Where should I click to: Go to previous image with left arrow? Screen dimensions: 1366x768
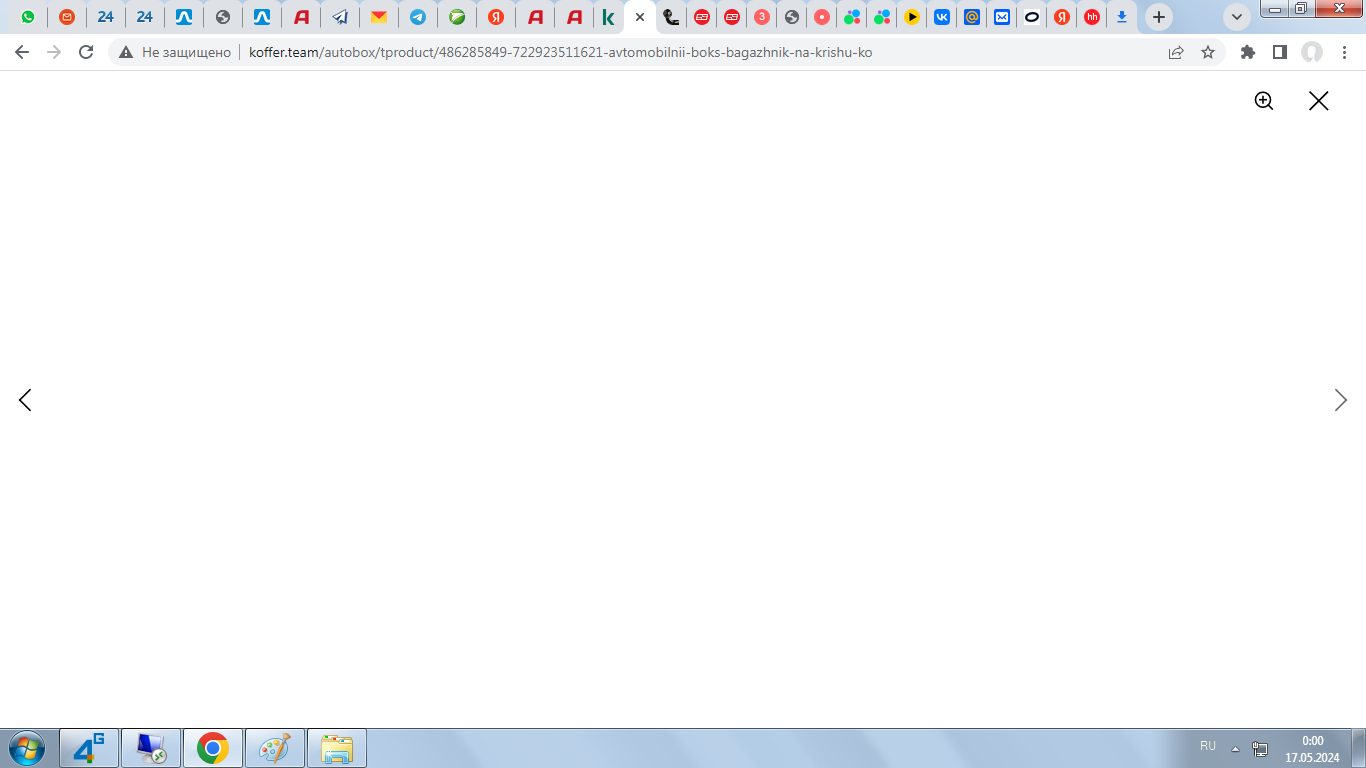(25, 400)
